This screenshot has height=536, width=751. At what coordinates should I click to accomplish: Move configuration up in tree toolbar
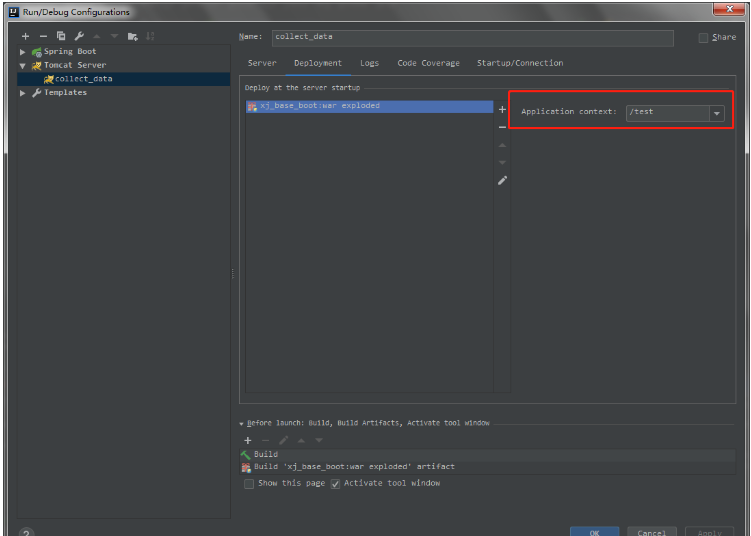click(97, 36)
